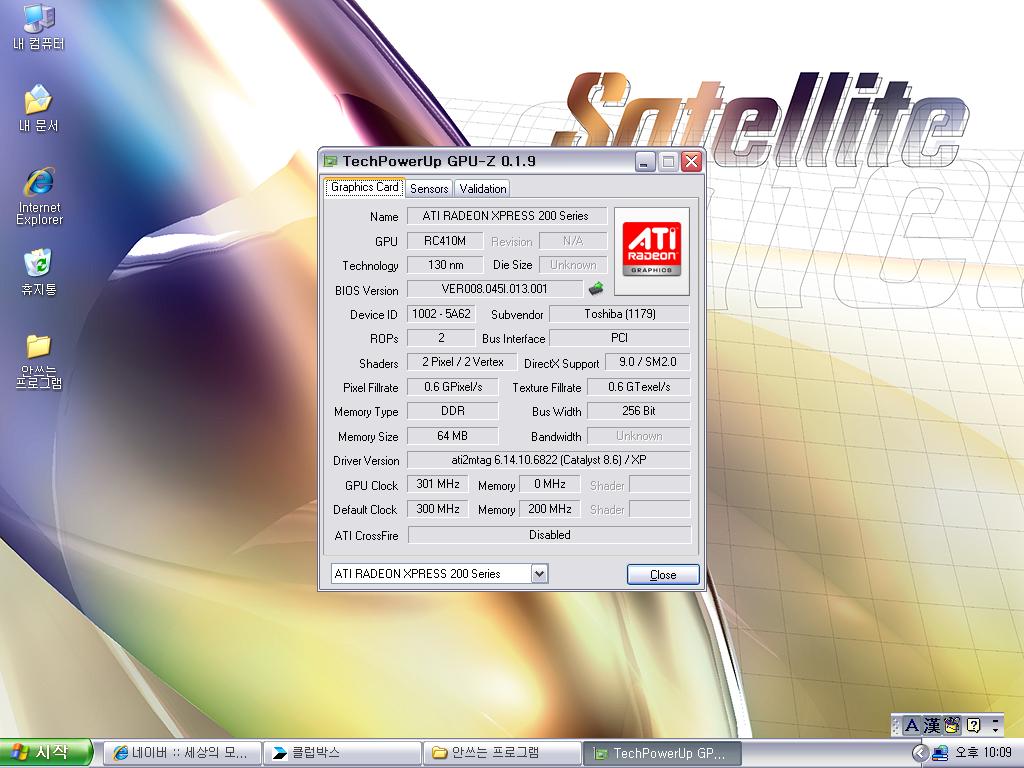Click the ROPs value field
The image size is (1024, 768).
pos(441,338)
